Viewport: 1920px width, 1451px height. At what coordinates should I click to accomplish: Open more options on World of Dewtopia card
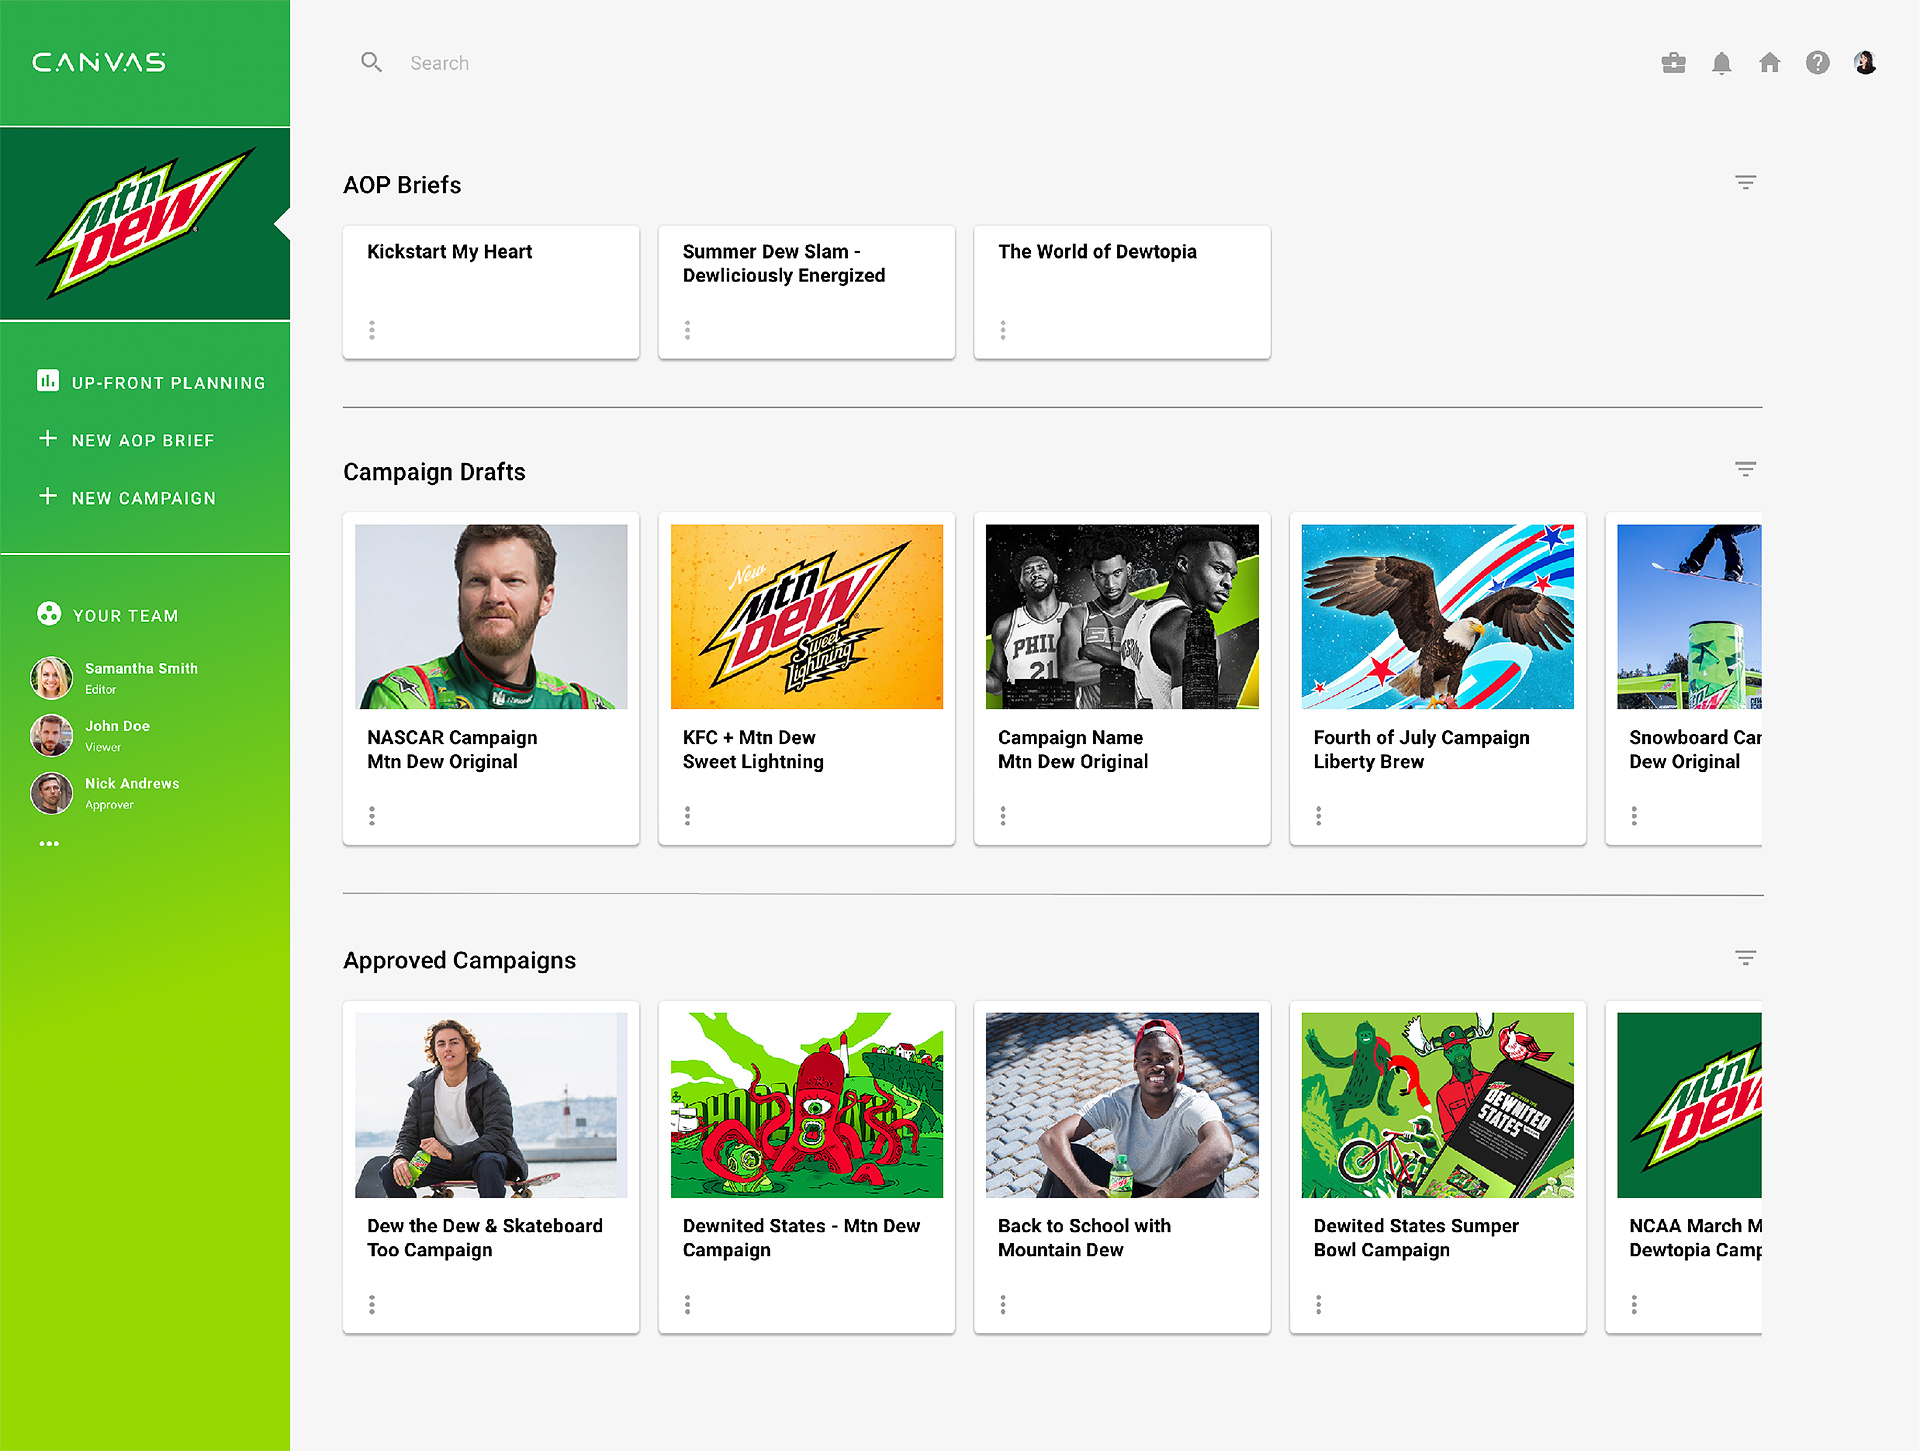(x=1003, y=330)
